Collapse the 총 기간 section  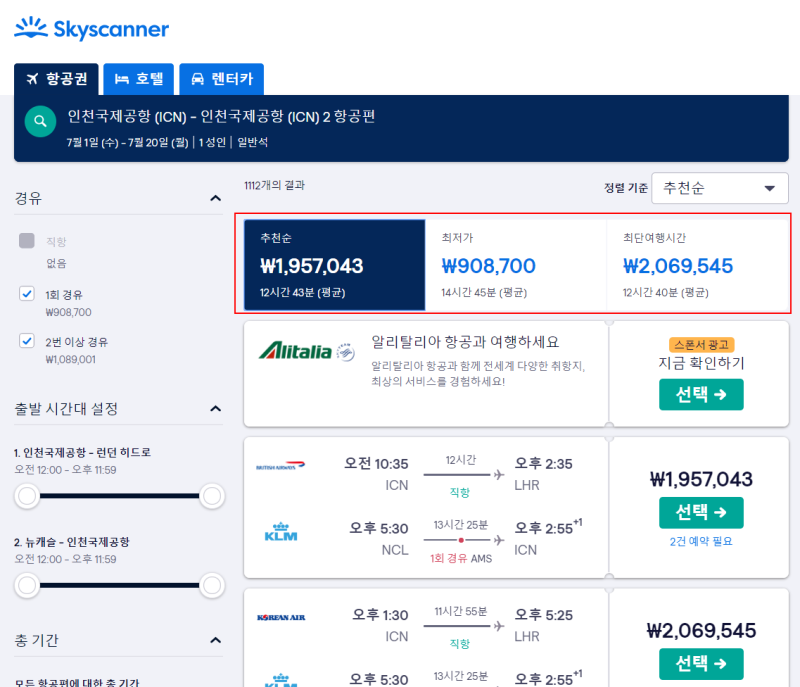(215, 640)
